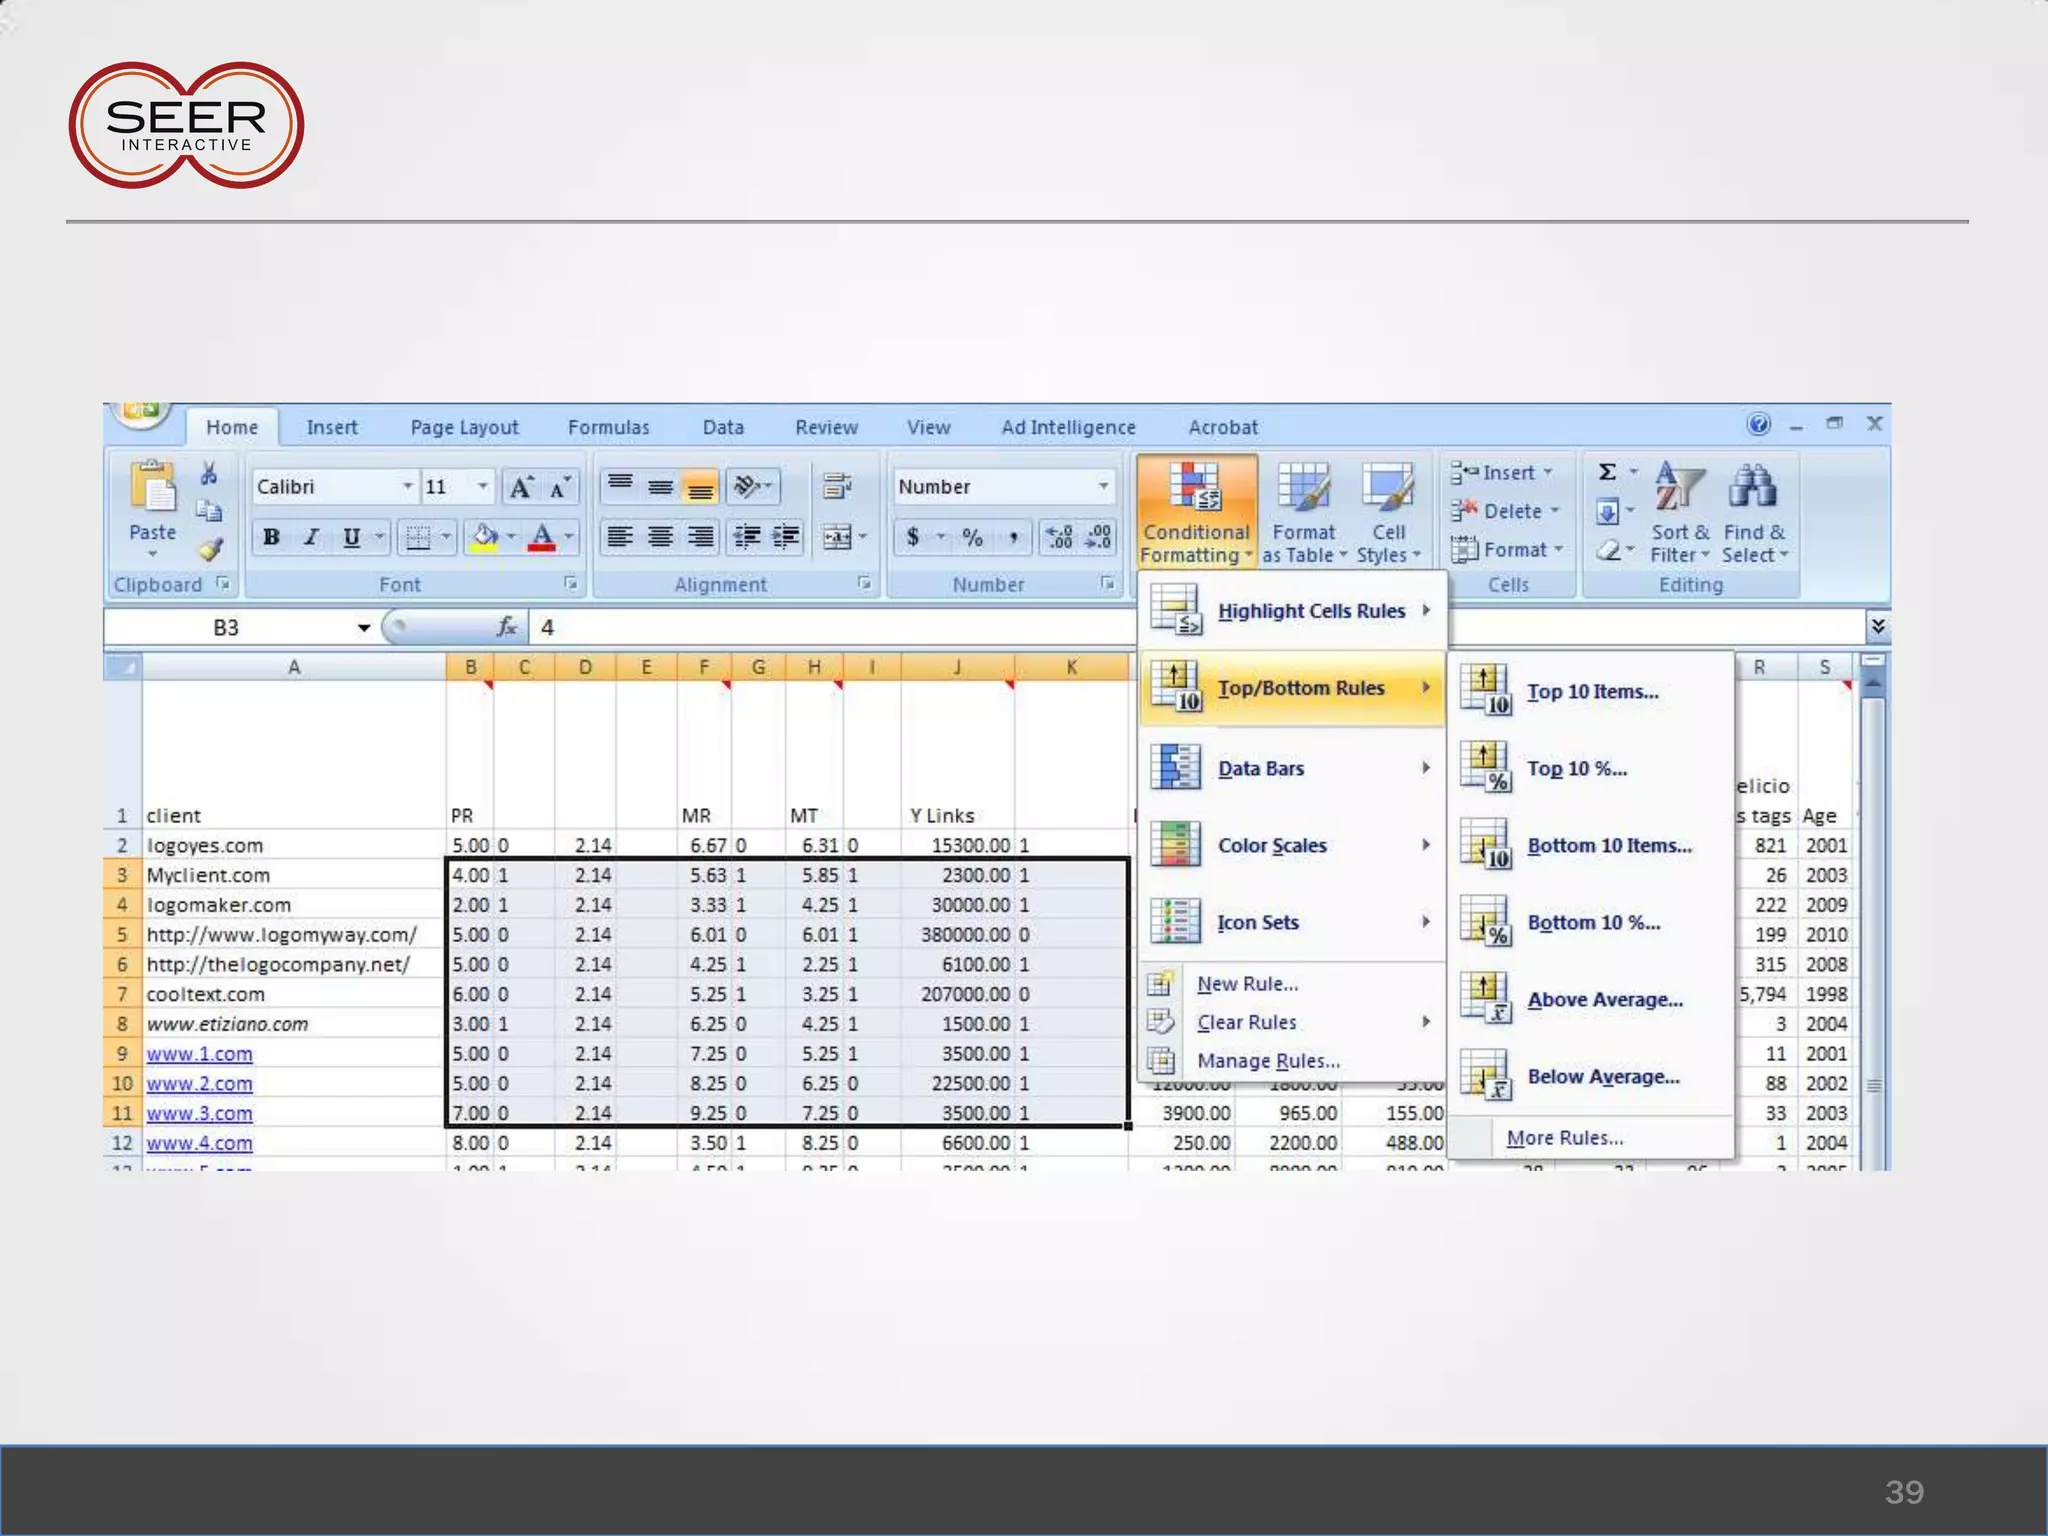Screen dimensions: 2048x1536
Task: Switch to the Page Layout tab
Action: [x=464, y=428]
